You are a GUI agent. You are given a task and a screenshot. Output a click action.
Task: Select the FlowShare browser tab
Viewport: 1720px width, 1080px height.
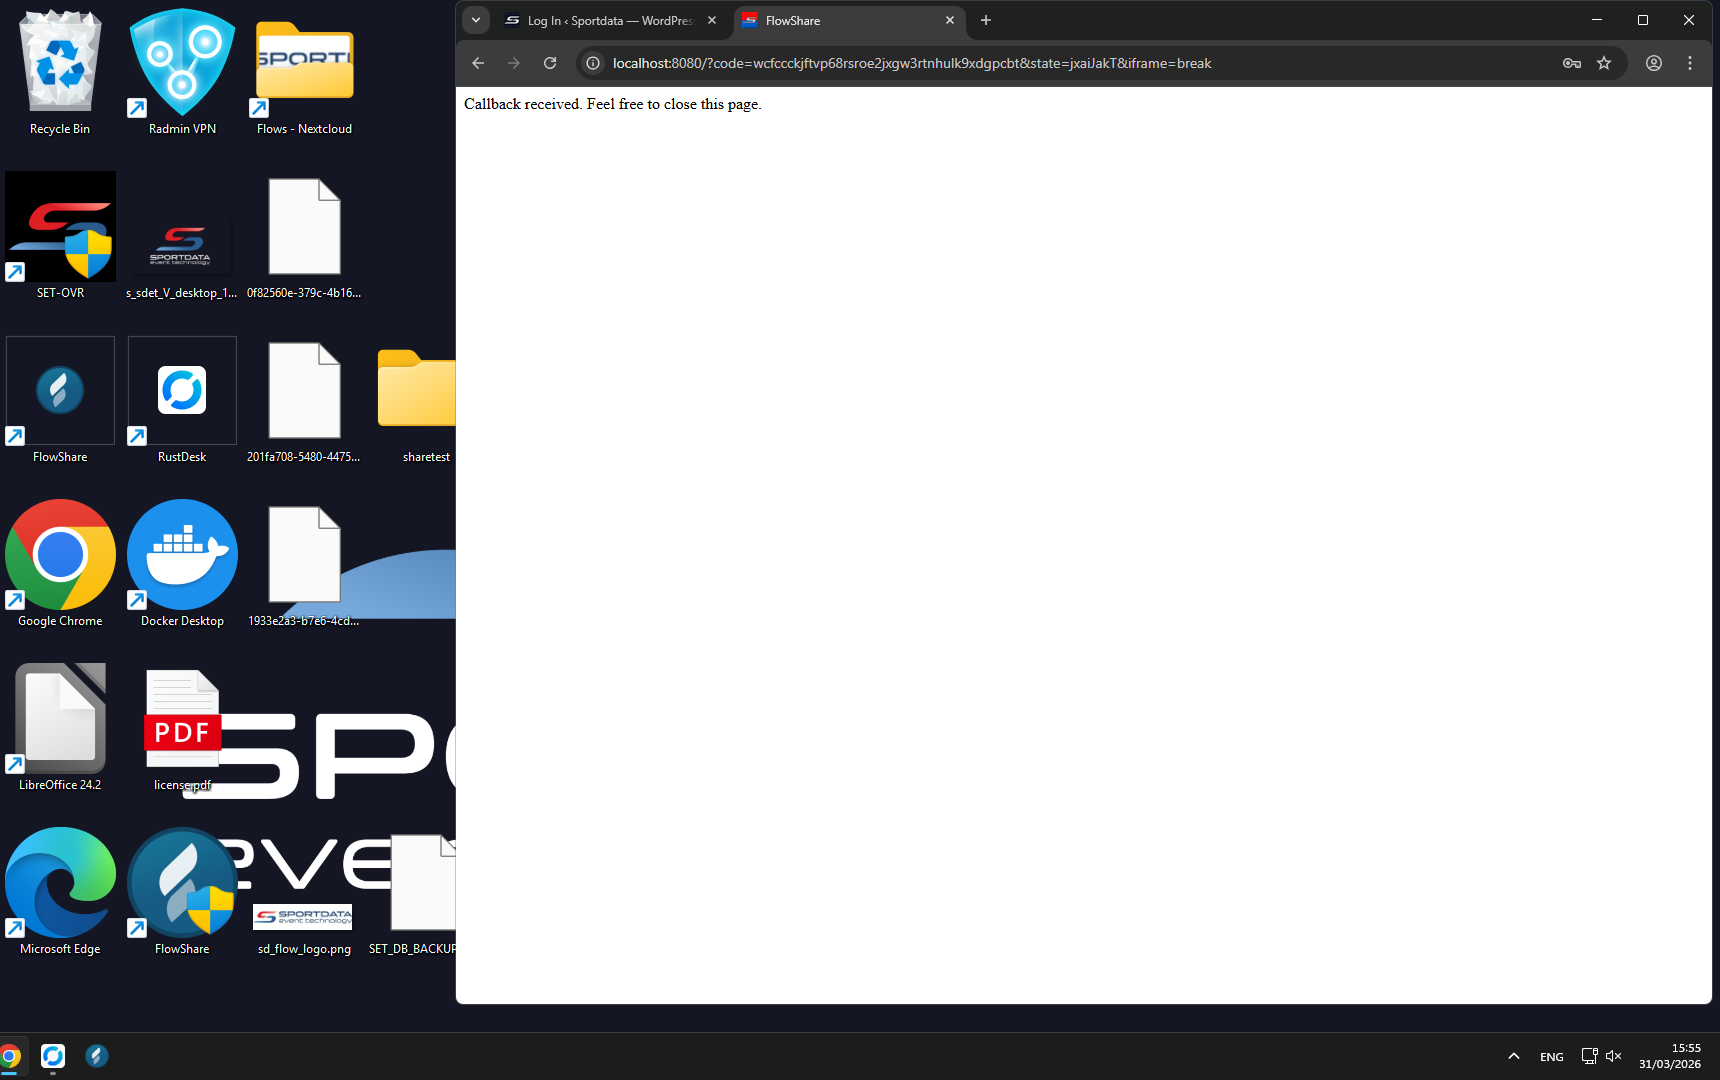(x=840, y=20)
